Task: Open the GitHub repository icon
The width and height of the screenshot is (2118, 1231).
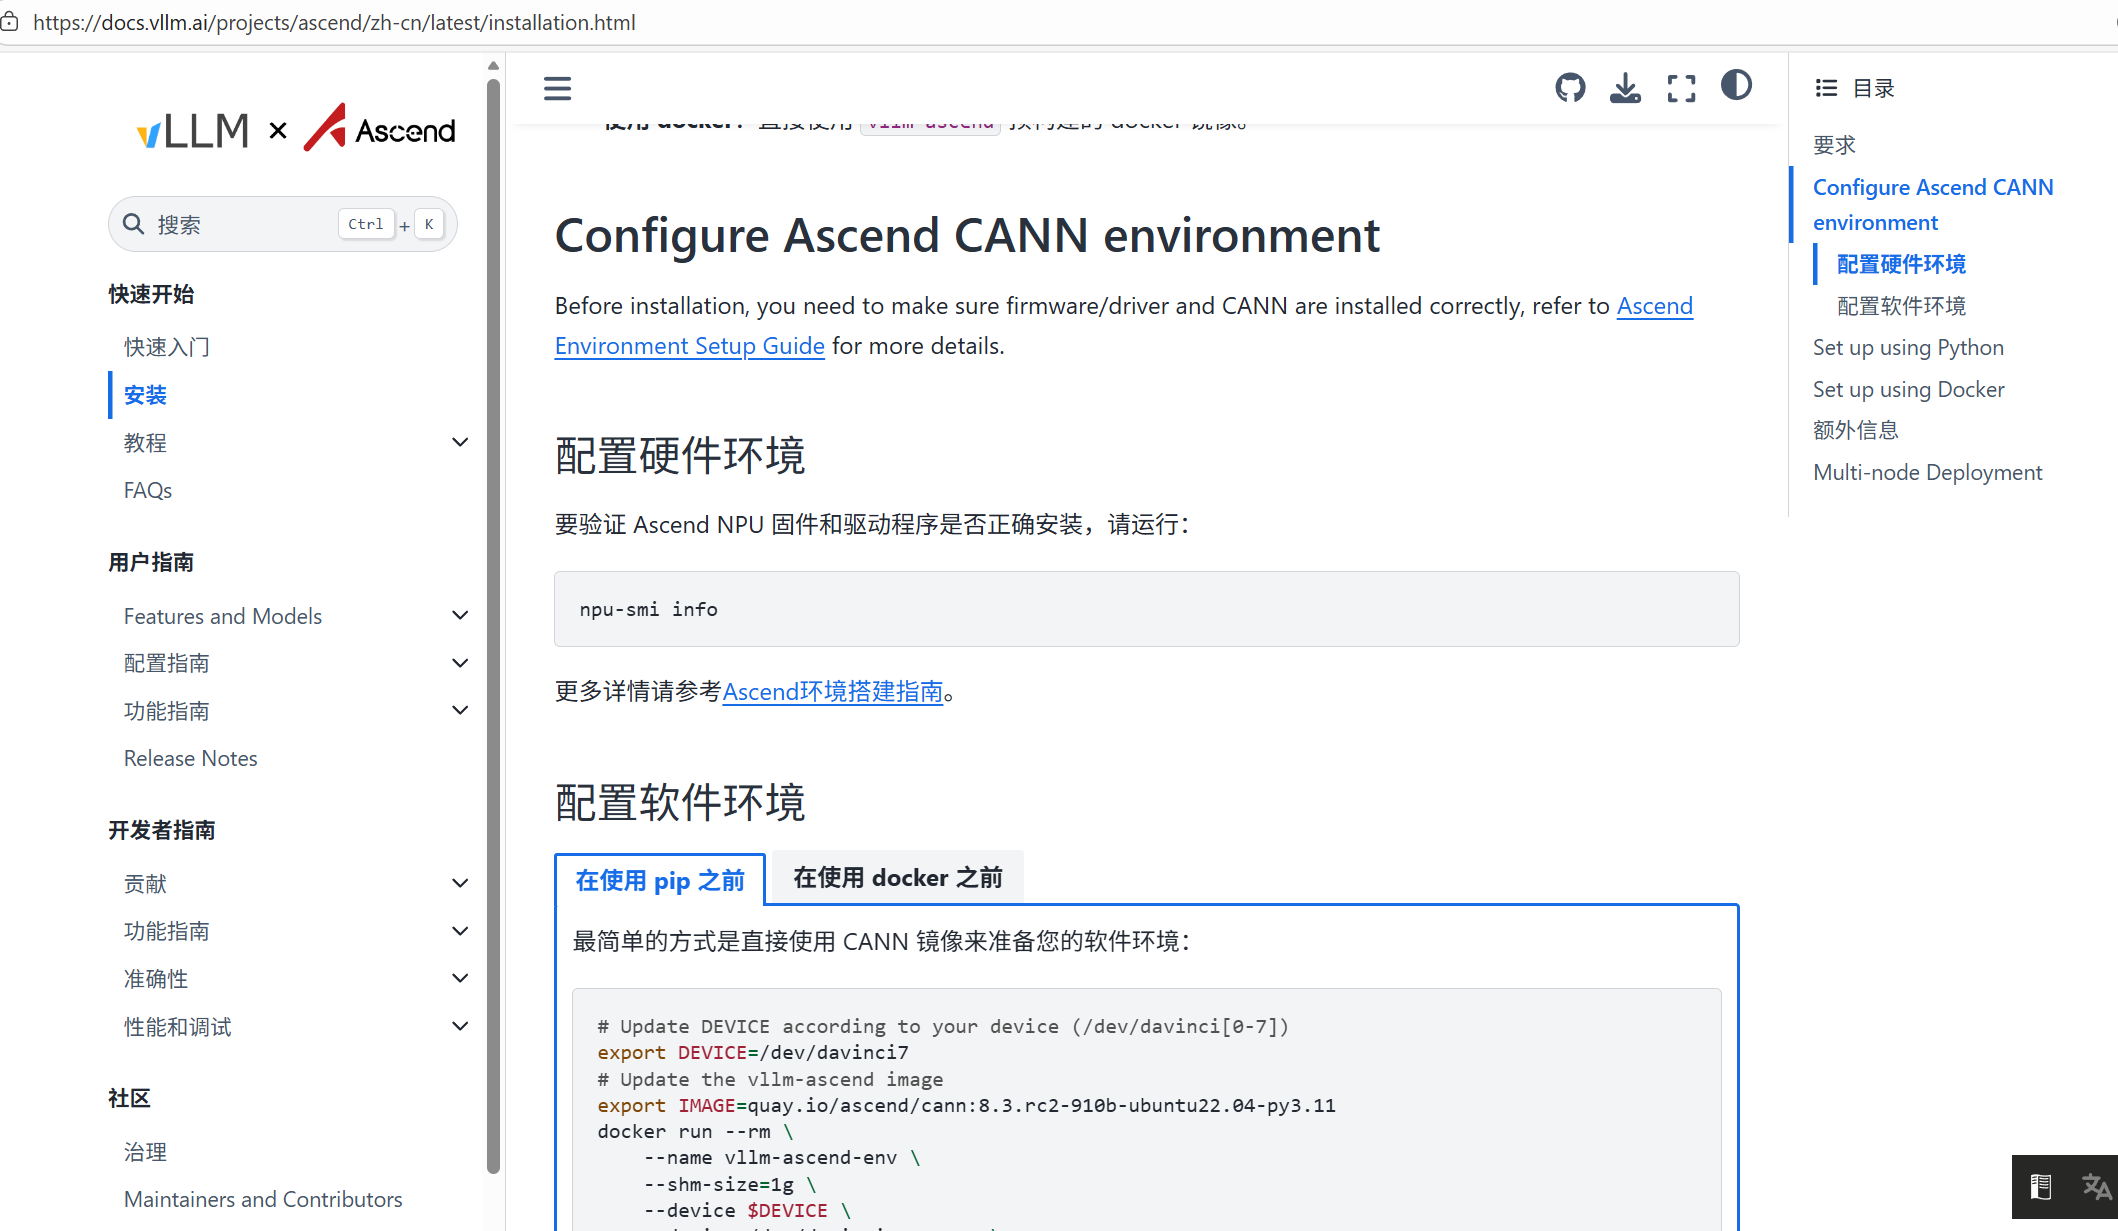Action: tap(1570, 88)
